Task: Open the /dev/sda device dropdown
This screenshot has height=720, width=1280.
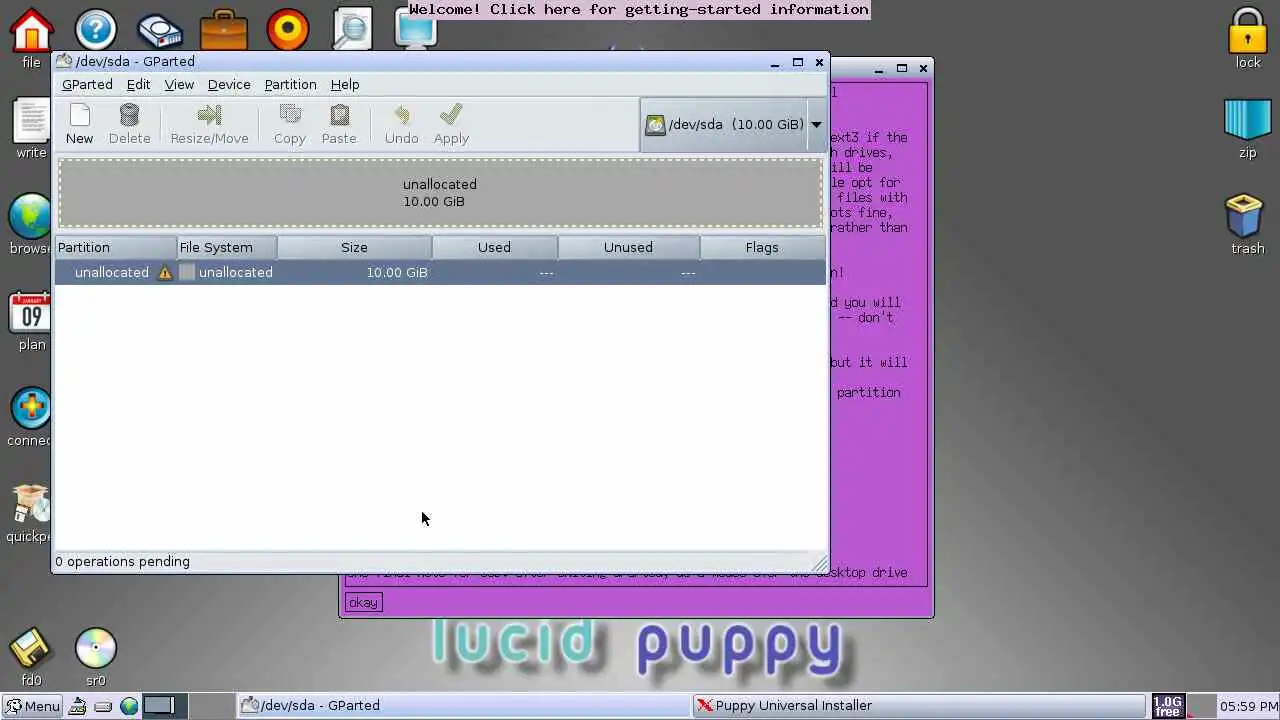Action: [734, 125]
